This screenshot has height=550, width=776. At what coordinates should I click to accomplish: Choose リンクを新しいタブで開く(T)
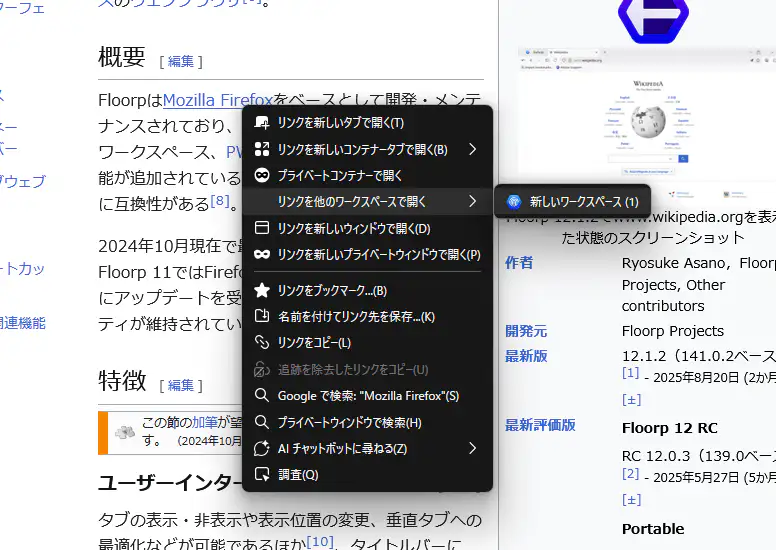coord(367,122)
